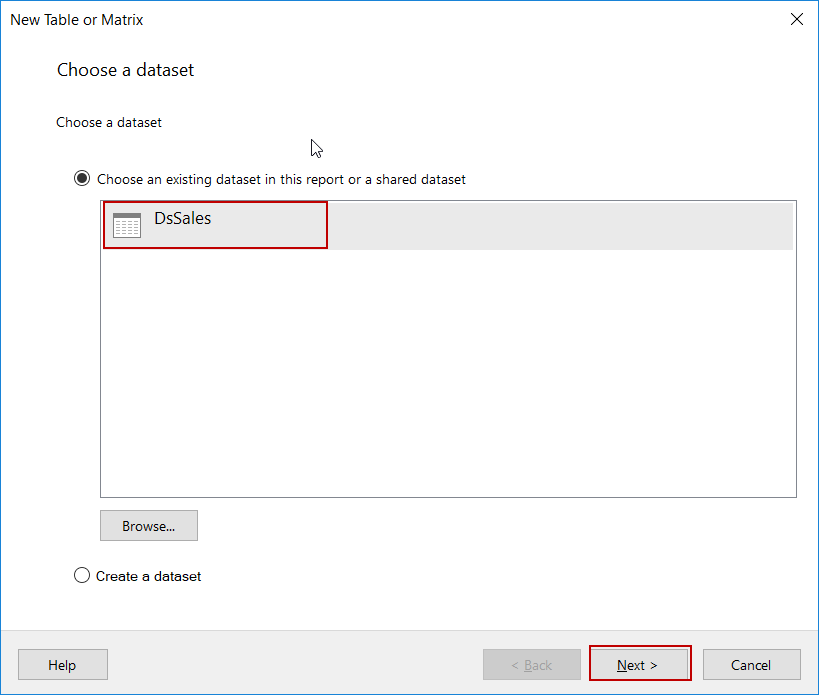The image size is (819, 695).
Task: Select the 'Create a dataset' radio button
Action: (x=82, y=576)
